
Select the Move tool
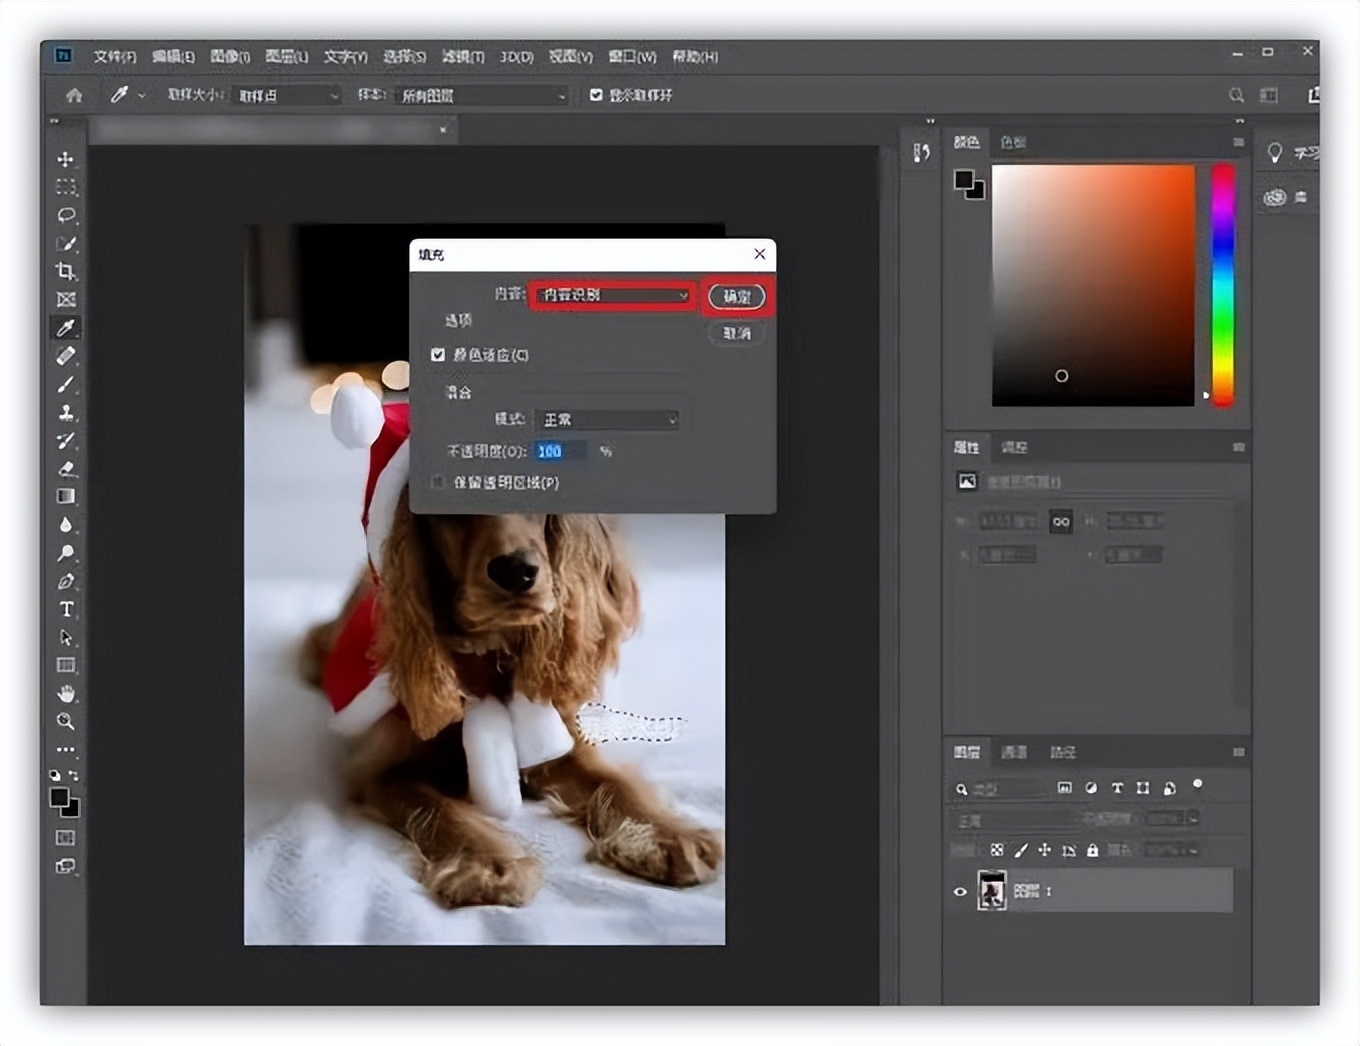(x=66, y=159)
